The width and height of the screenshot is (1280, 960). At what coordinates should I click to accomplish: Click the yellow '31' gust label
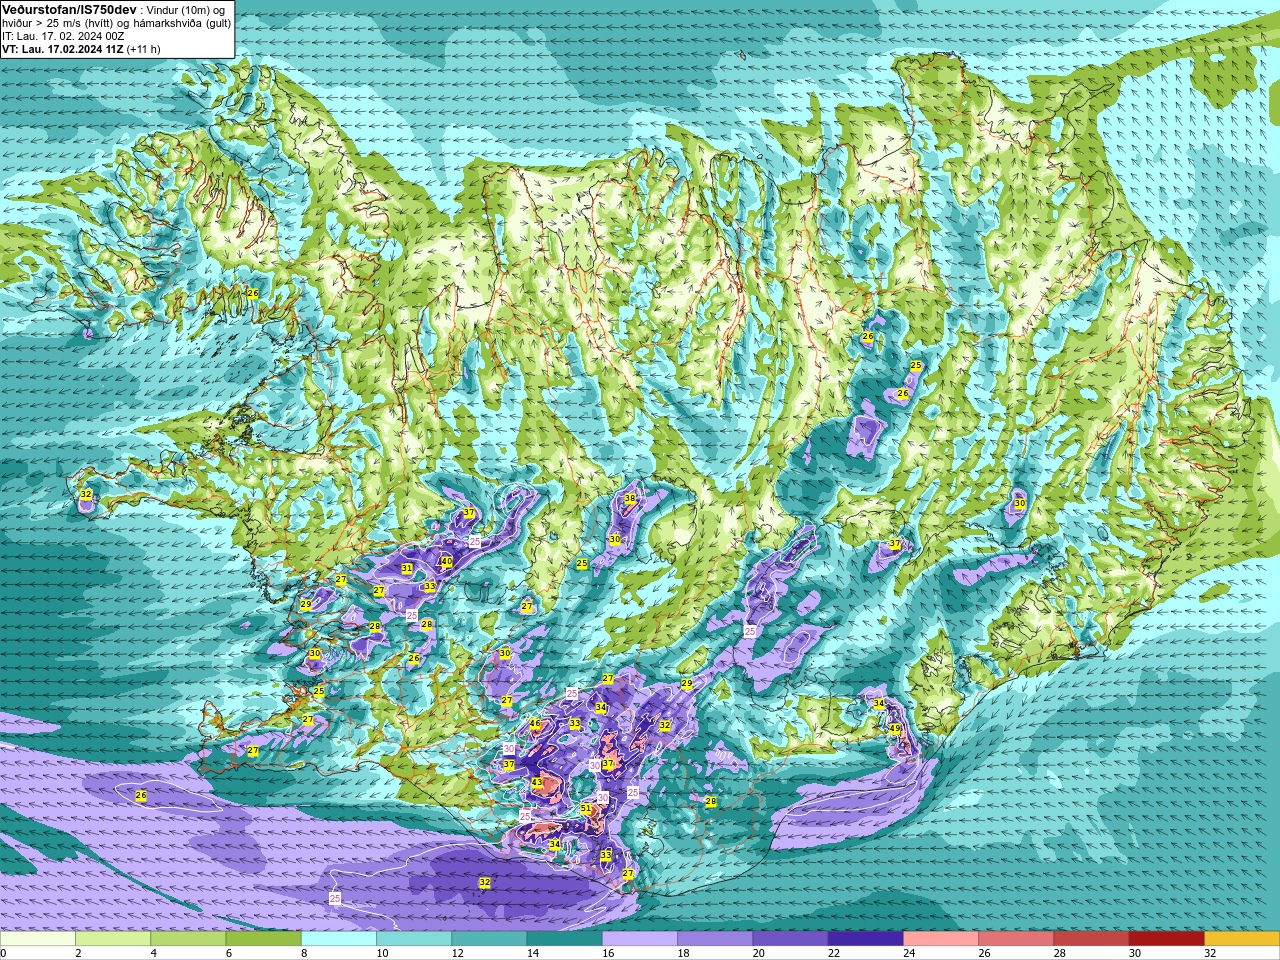coord(407,568)
